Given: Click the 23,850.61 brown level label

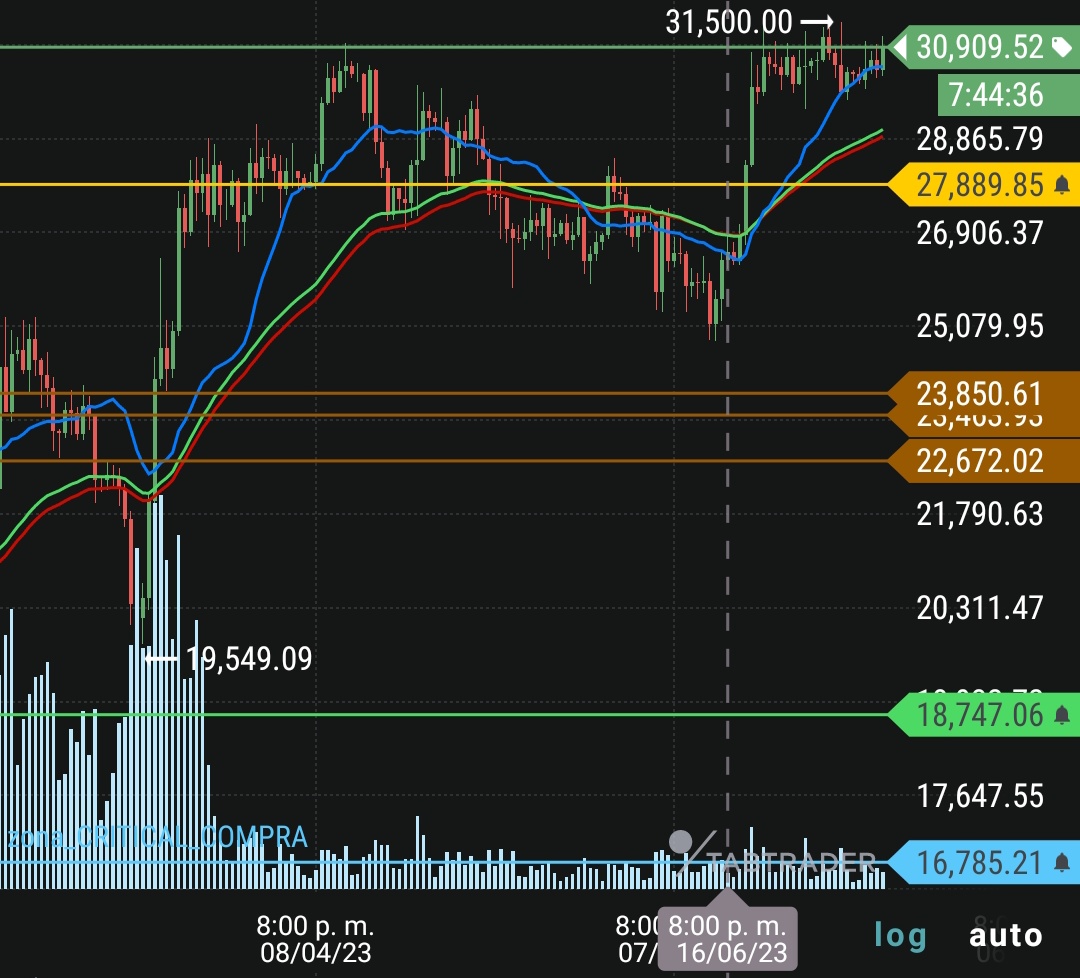Looking at the screenshot, I should [984, 393].
